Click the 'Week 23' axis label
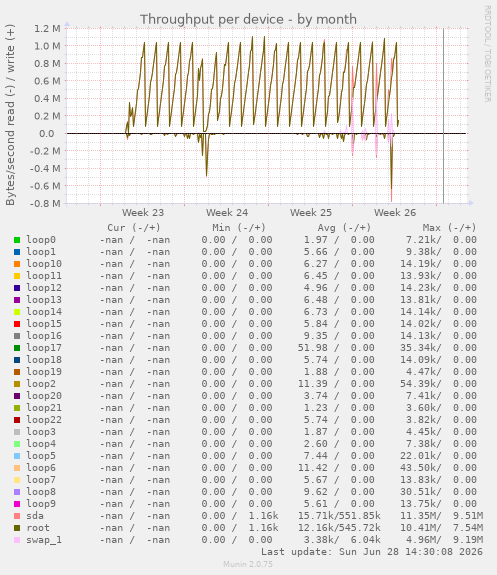This screenshot has width=497, height=575. click(x=143, y=213)
